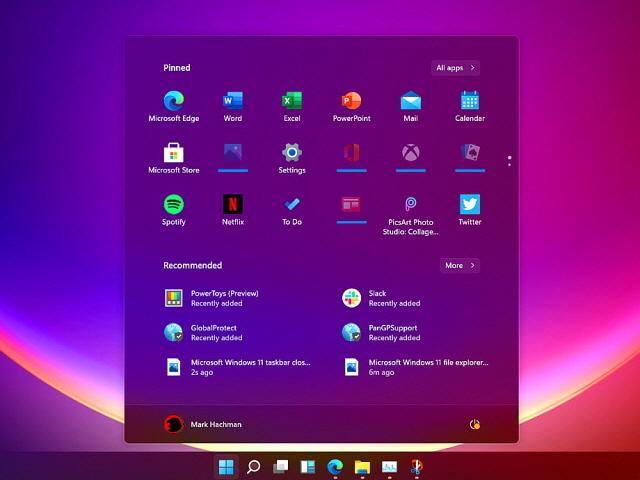Launch the Twitter app
640x480 pixels.
tap(470, 211)
